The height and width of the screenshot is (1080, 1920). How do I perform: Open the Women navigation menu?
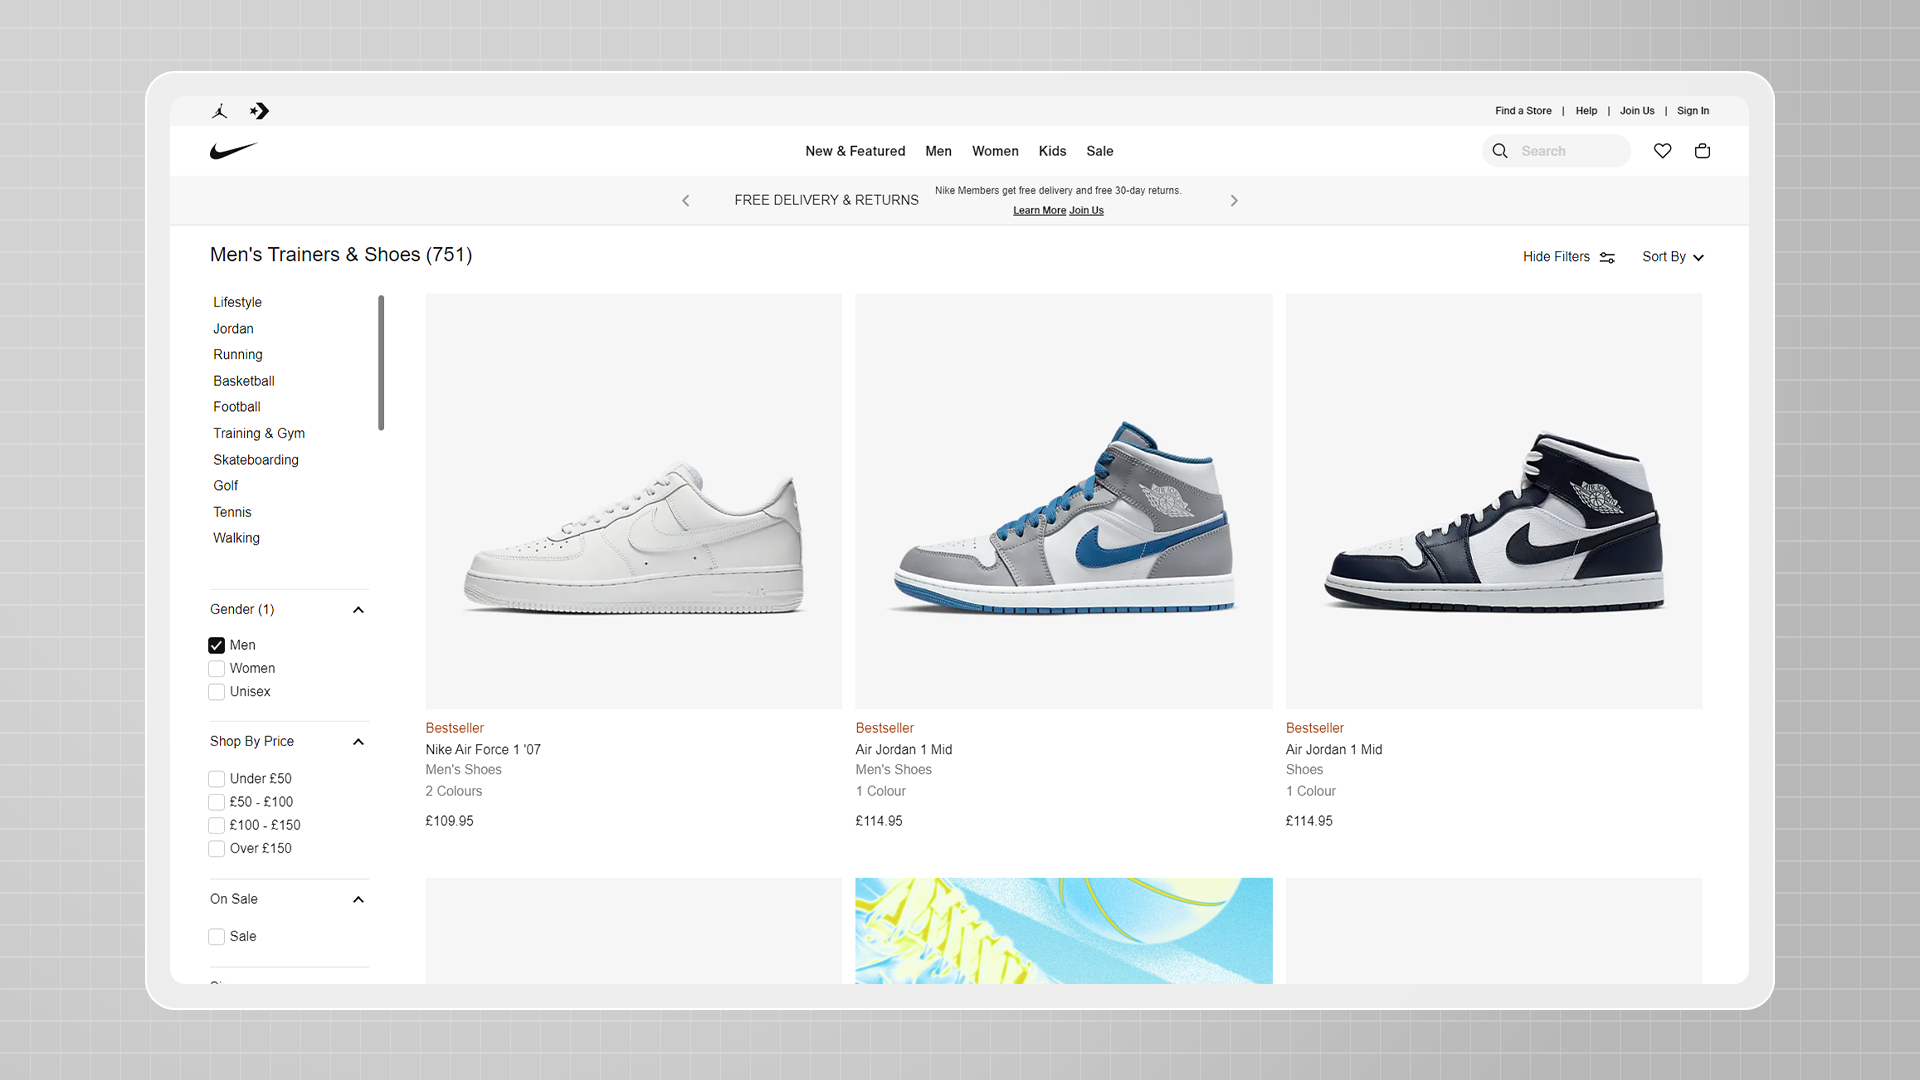point(995,151)
